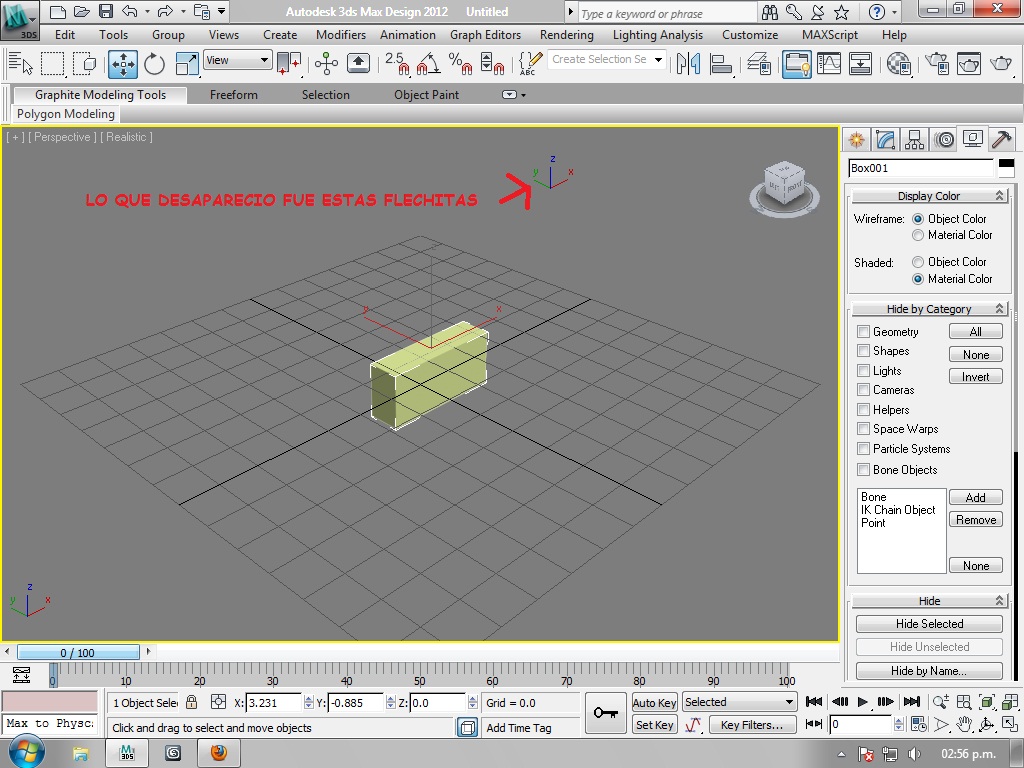Click the Invert category button
Screen dimensions: 1024x768
pyautogui.click(x=976, y=377)
